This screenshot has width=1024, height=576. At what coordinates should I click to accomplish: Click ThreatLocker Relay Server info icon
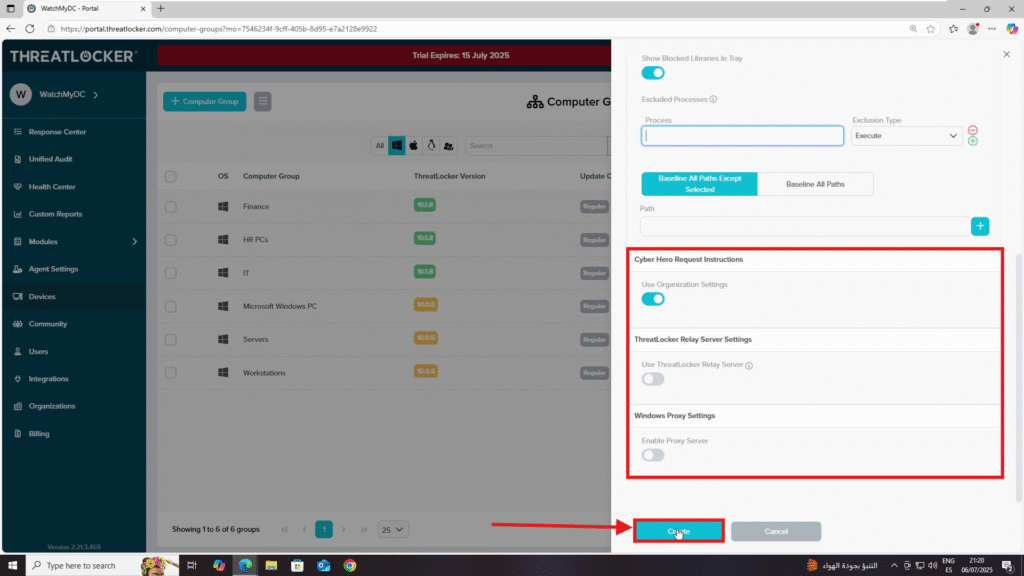(749, 366)
